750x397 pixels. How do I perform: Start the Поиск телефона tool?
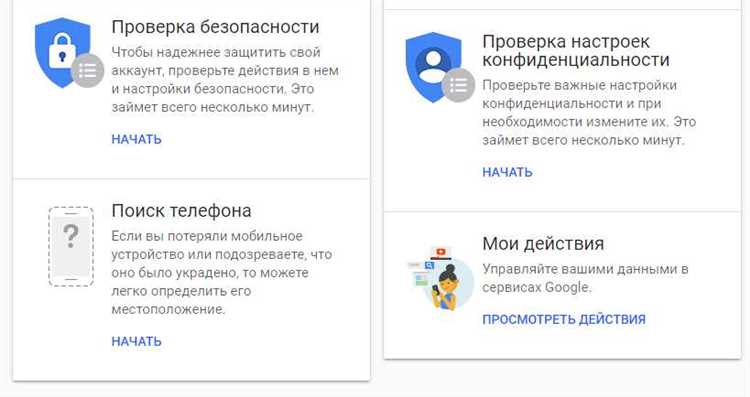[136, 342]
